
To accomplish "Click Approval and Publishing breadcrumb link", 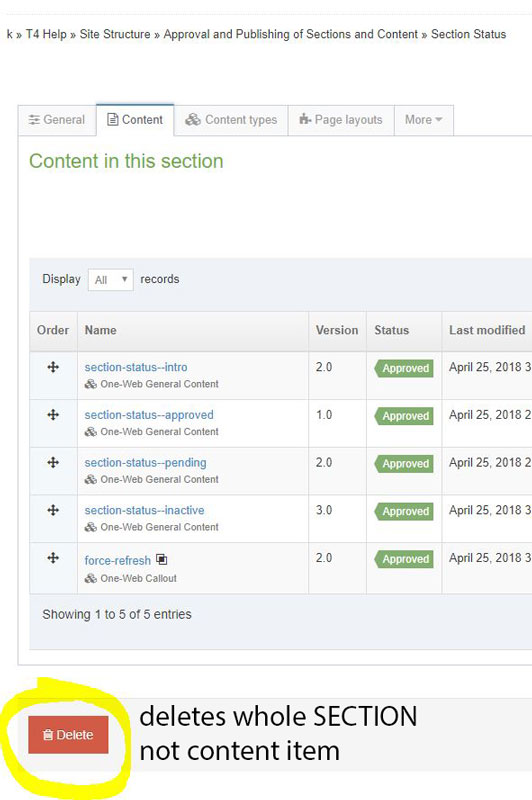I will click(x=290, y=34).
